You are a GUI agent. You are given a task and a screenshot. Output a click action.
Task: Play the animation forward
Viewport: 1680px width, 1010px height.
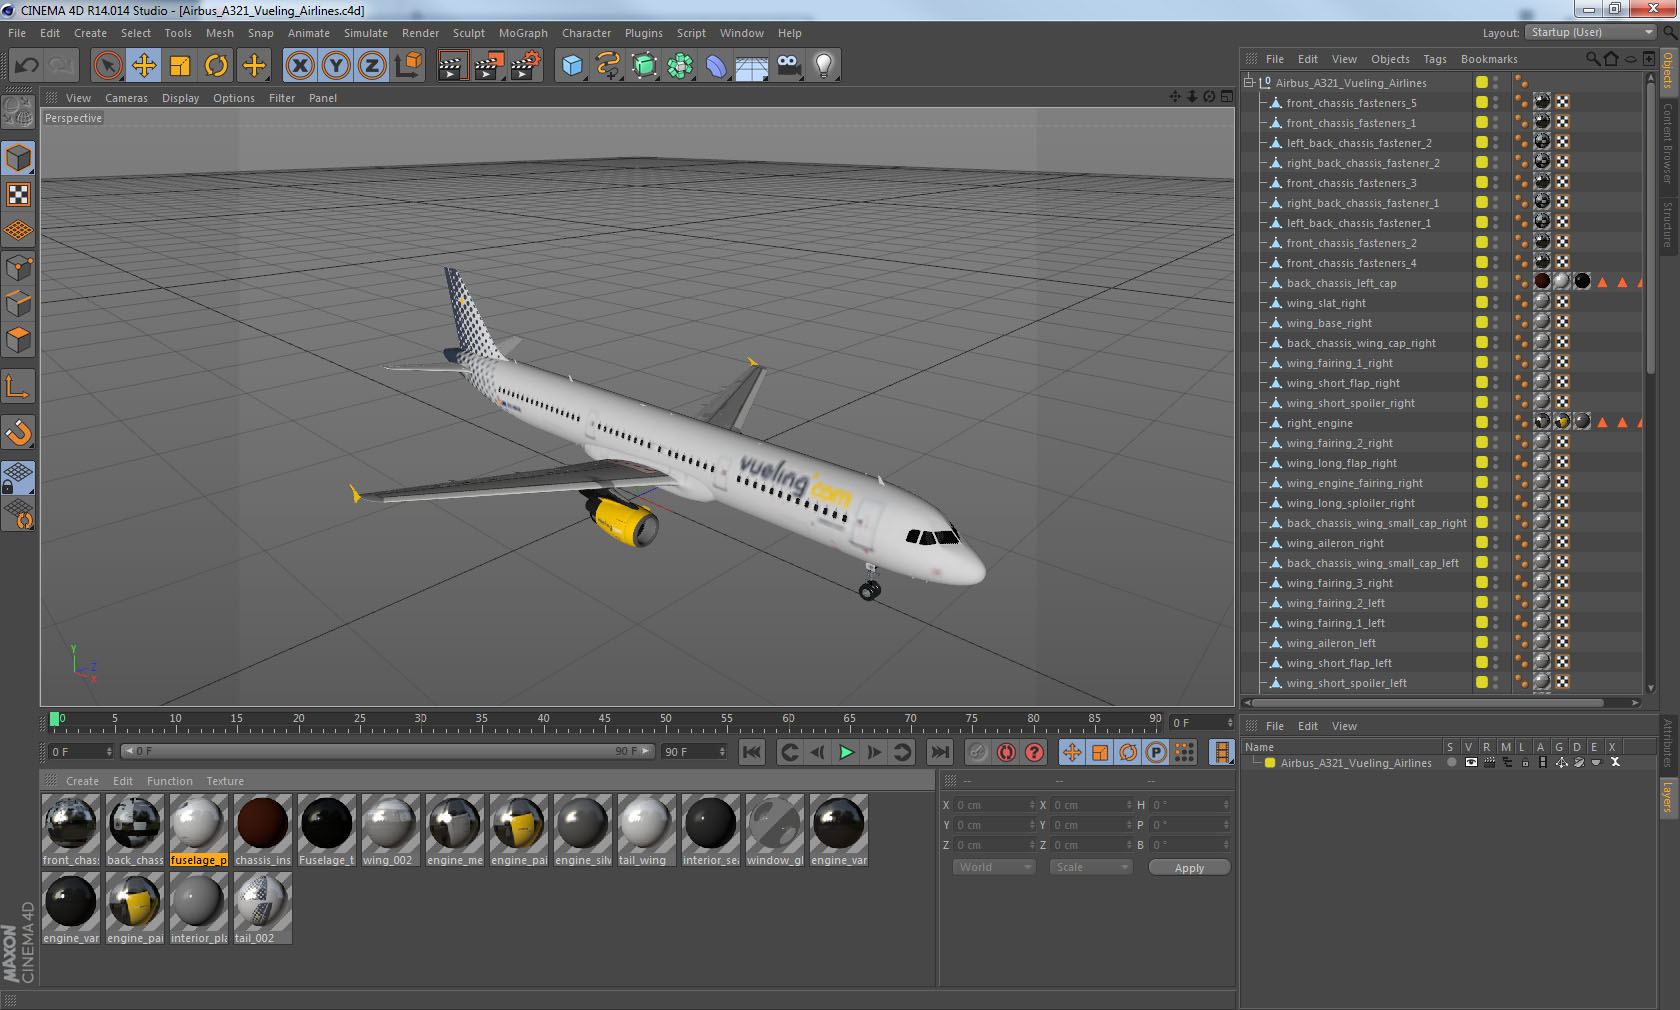846,752
